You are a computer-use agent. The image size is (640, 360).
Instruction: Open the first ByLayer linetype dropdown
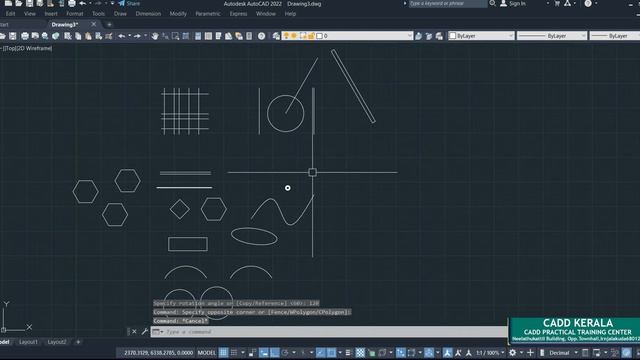(x=552, y=36)
